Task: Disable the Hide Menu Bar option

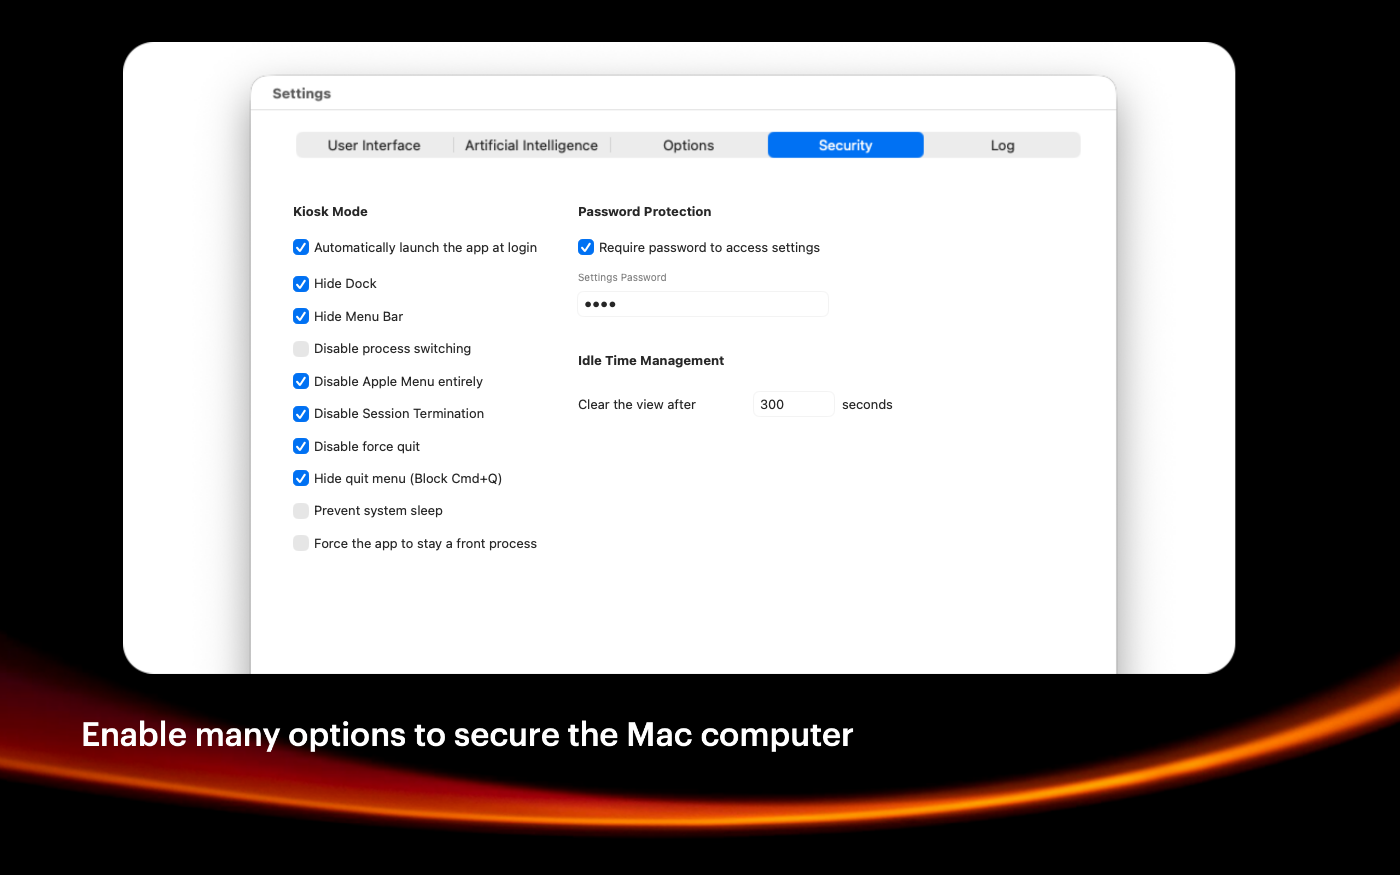Action: 301,316
